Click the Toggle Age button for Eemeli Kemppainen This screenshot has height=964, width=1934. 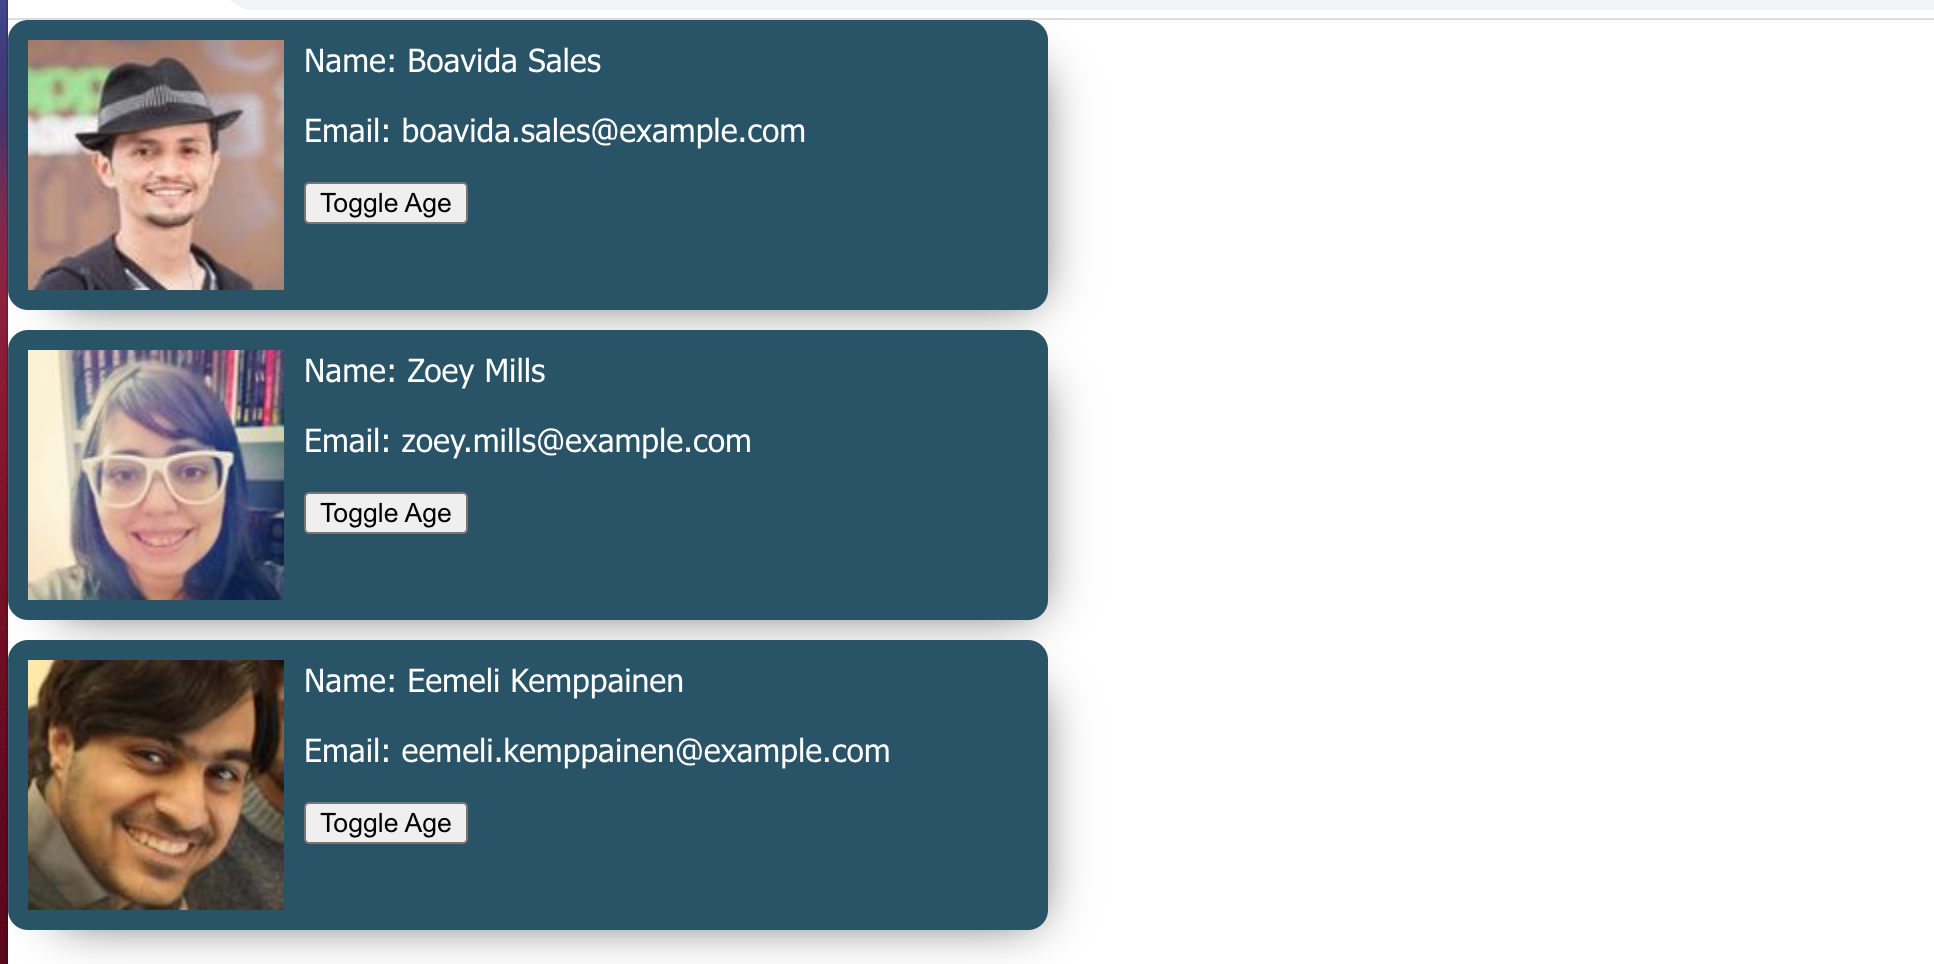click(x=385, y=822)
